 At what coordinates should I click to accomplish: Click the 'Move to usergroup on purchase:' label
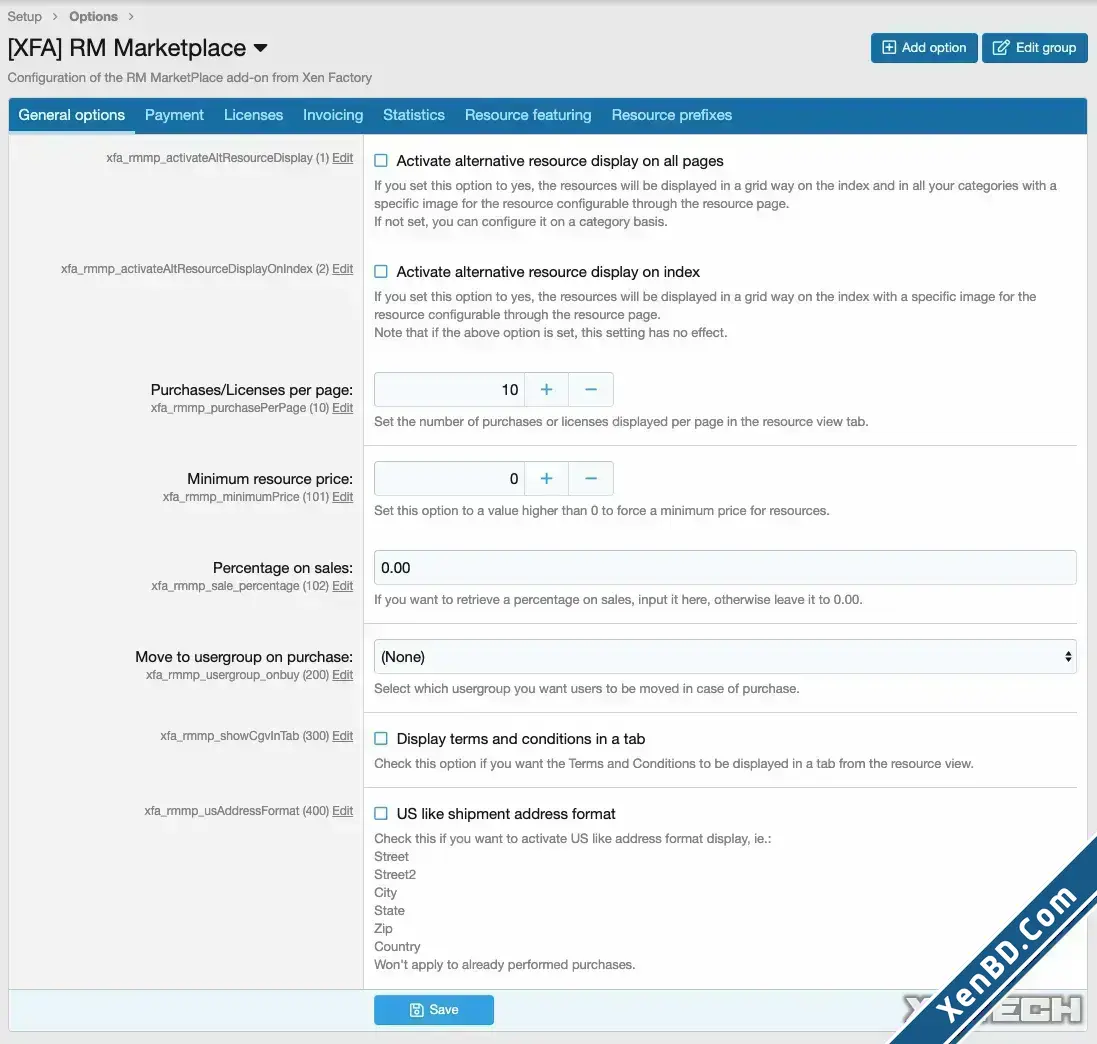point(244,656)
